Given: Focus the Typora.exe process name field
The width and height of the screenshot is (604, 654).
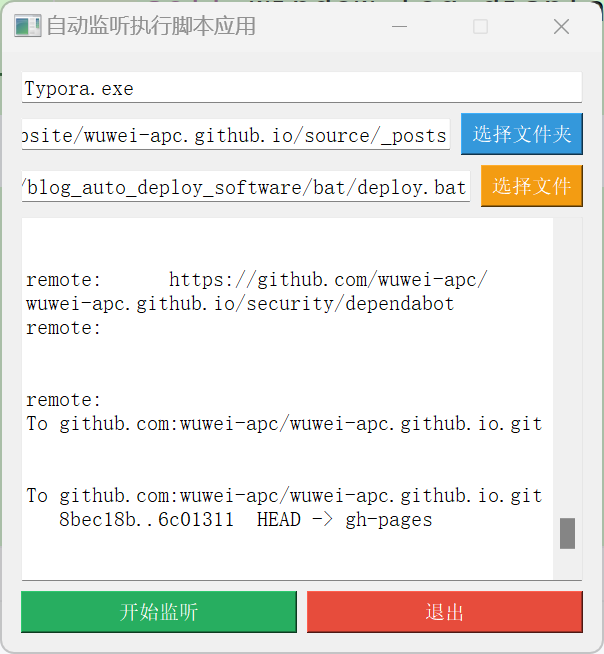Looking at the screenshot, I should coord(301,88).
